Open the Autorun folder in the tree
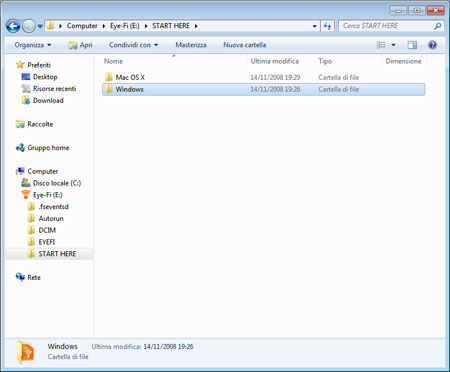This screenshot has width=450, height=372. pos(51,218)
